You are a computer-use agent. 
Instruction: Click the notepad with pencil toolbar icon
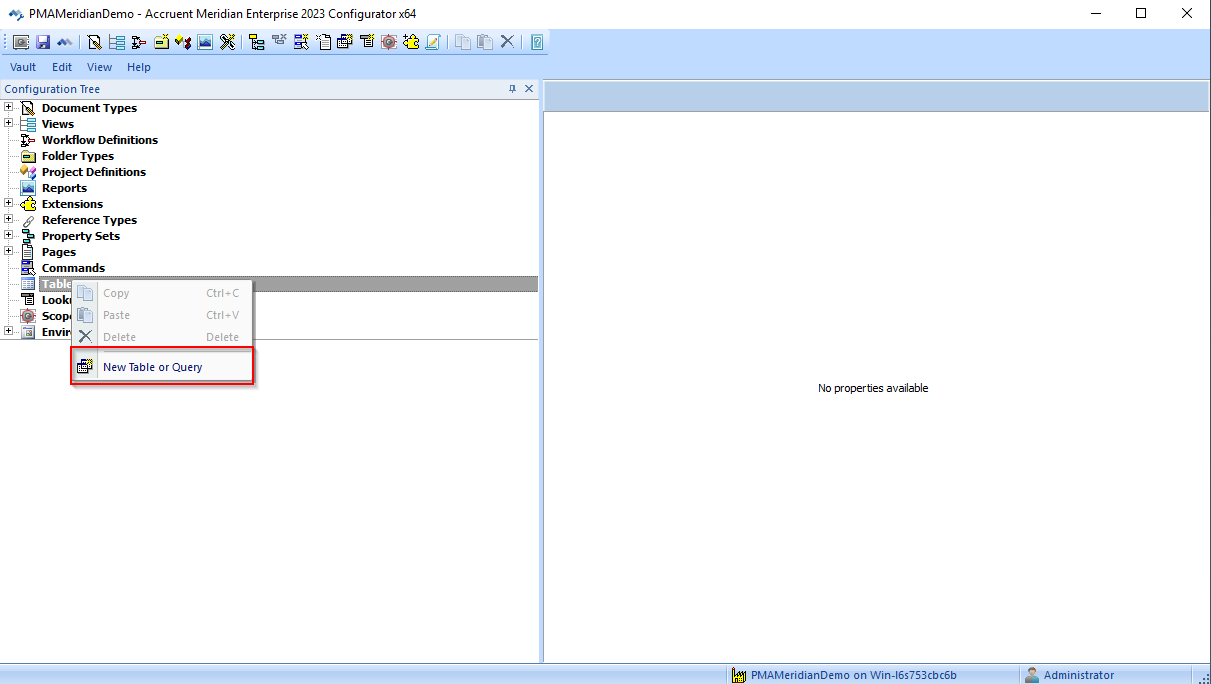click(x=433, y=42)
